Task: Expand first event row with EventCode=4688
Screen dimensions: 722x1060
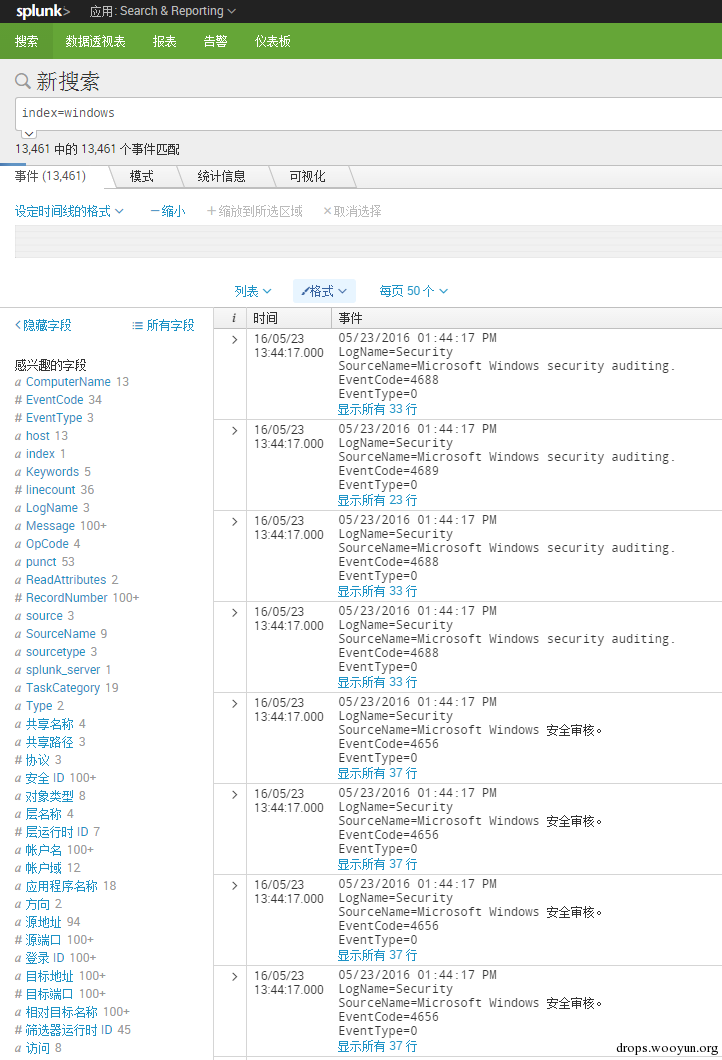Action: 234,339
